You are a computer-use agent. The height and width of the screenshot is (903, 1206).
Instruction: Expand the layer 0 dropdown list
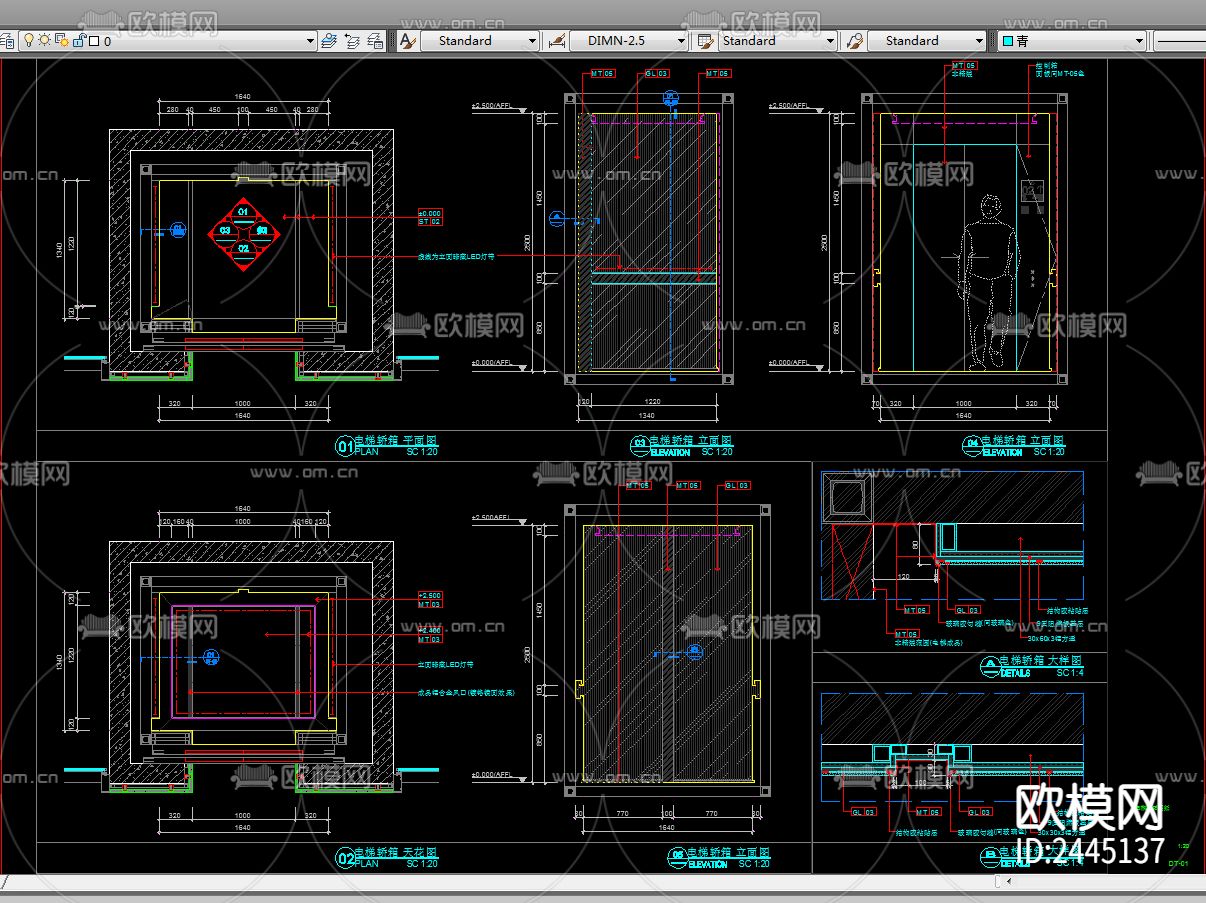coord(310,41)
